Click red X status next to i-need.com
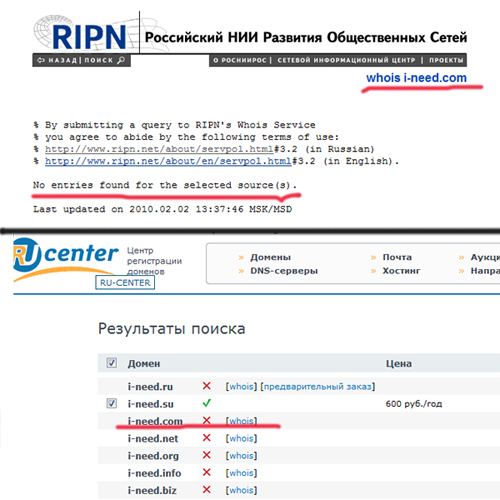This screenshot has height=500, width=500. click(x=207, y=420)
